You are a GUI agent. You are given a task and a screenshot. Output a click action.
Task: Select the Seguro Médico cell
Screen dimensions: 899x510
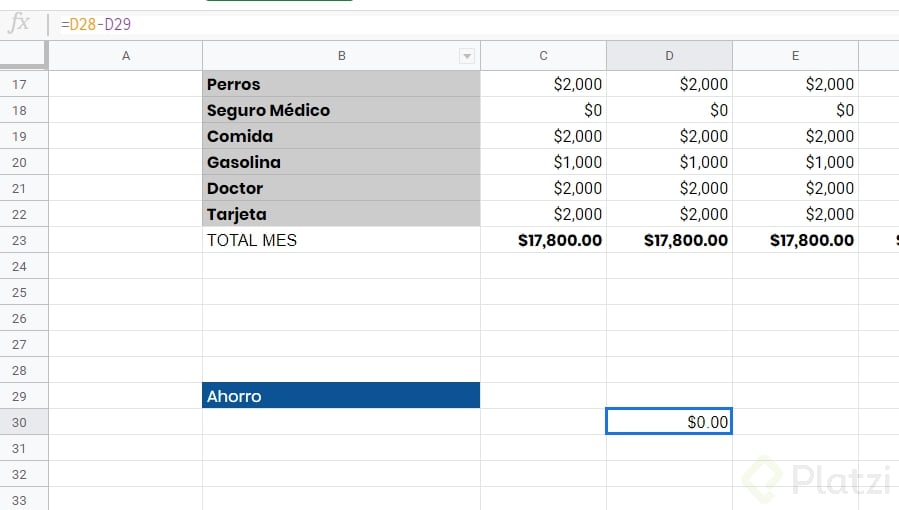tap(341, 110)
